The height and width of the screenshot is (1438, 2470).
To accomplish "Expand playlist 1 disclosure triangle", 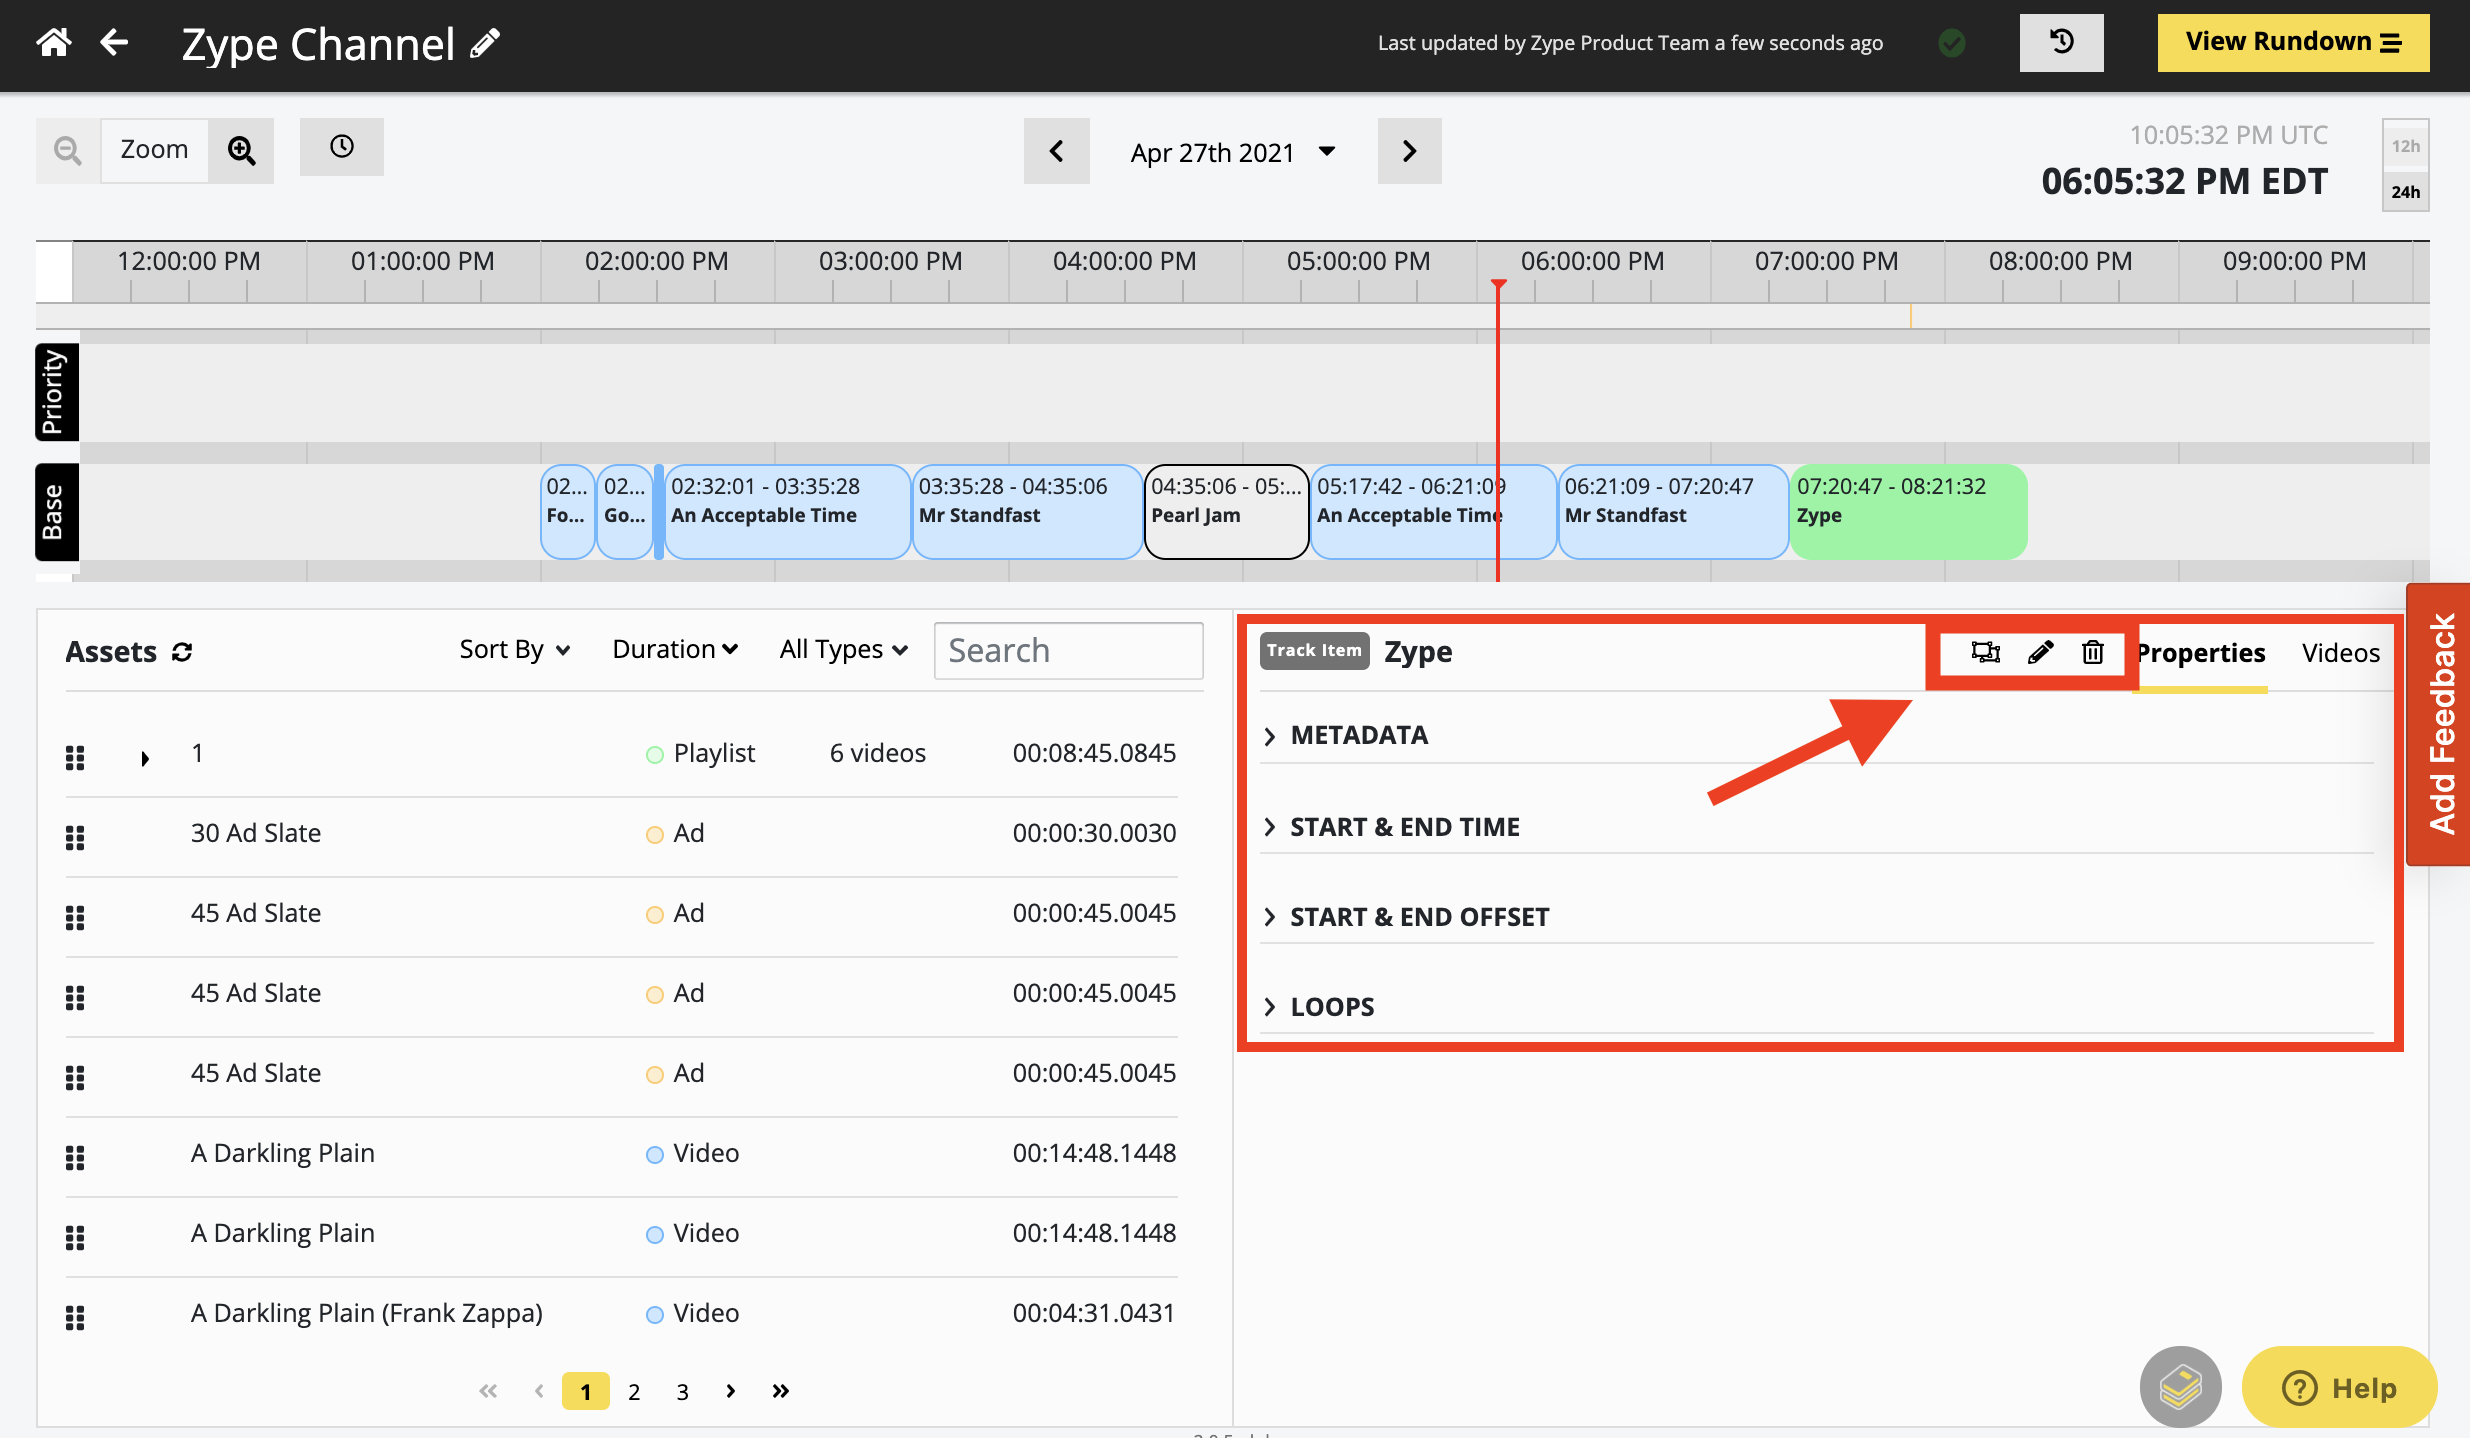I will (145, 758).
